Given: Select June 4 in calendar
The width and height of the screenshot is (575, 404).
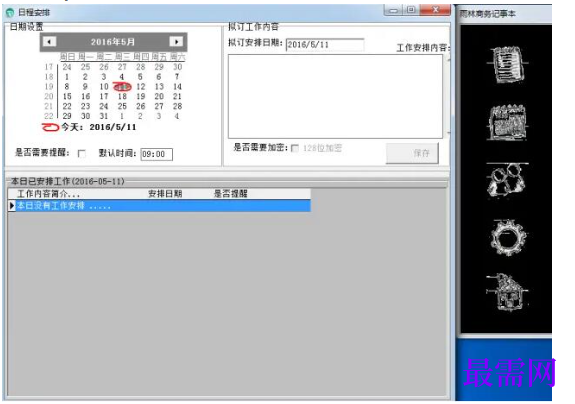Looking at the screenshot, I should pos(177,116).
